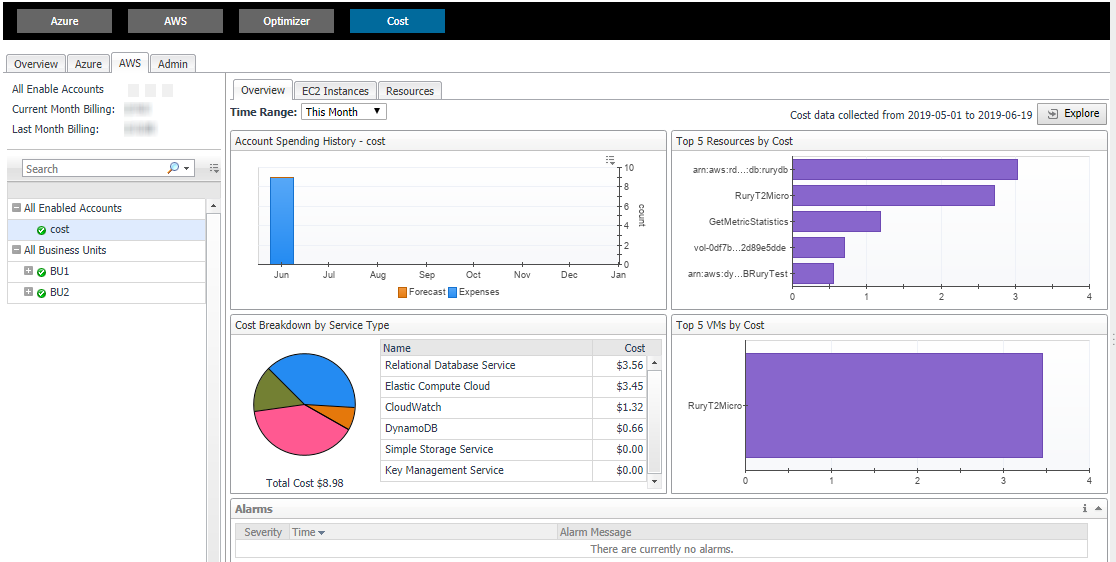Open the Resources tab
Image resolution: width=1116 pixels, height=562 pixels.
coord(410,91)
